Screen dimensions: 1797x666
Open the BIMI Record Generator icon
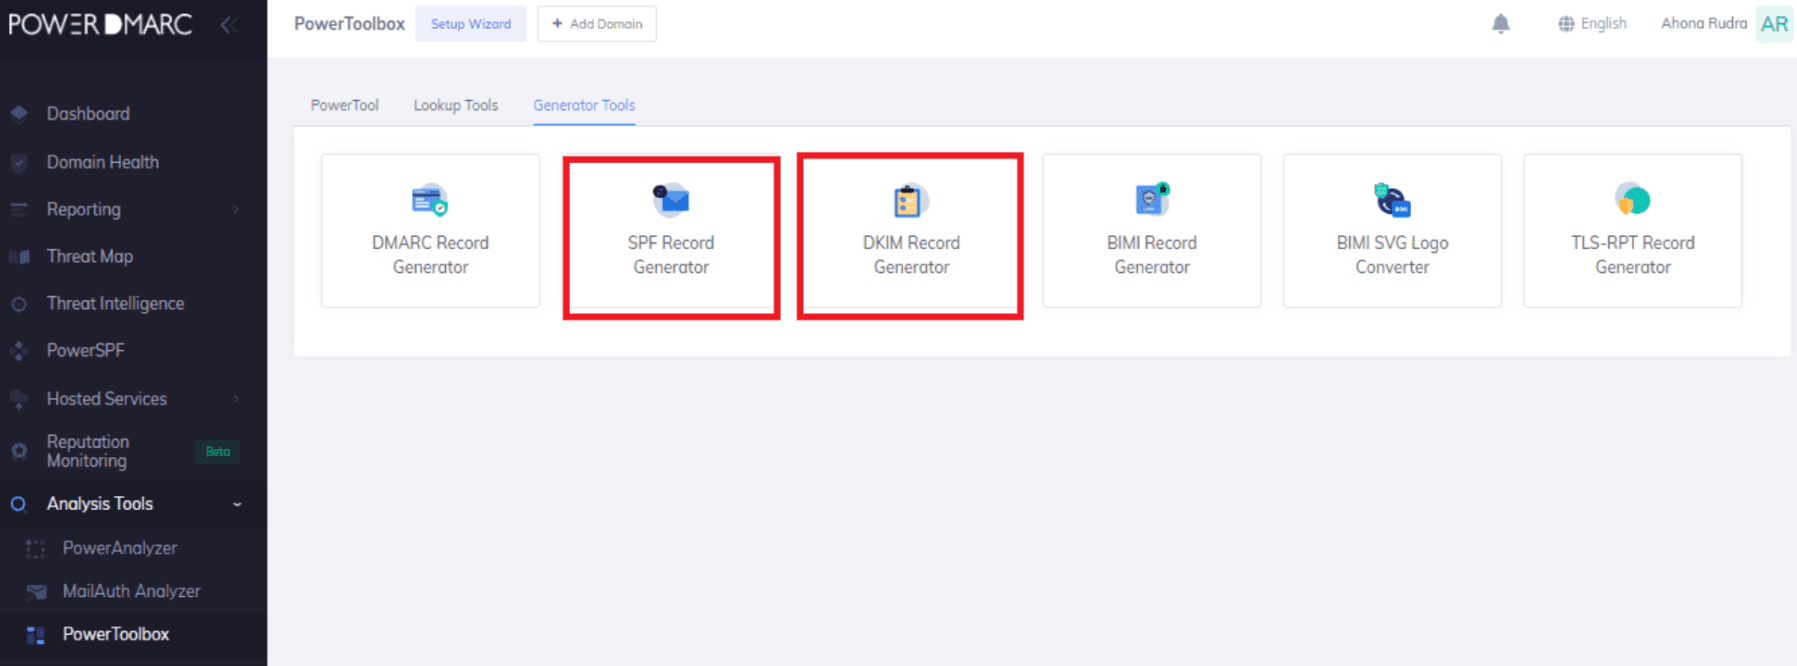(1152, 200)
